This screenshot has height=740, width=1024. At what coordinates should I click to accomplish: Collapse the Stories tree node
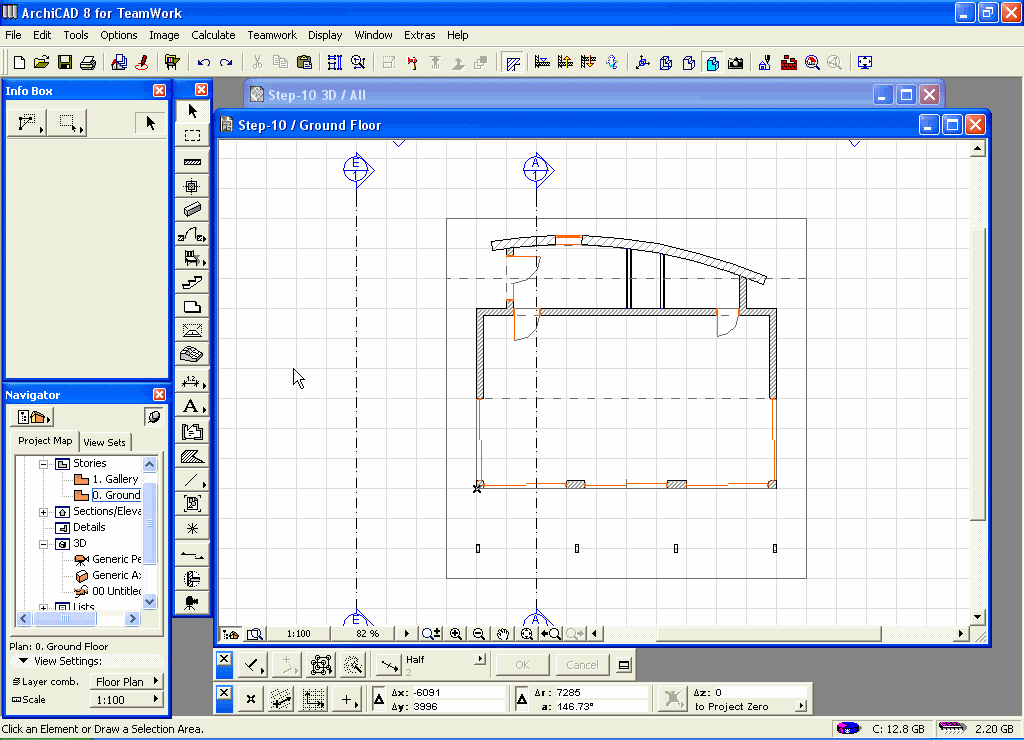[x=43, y=464]
